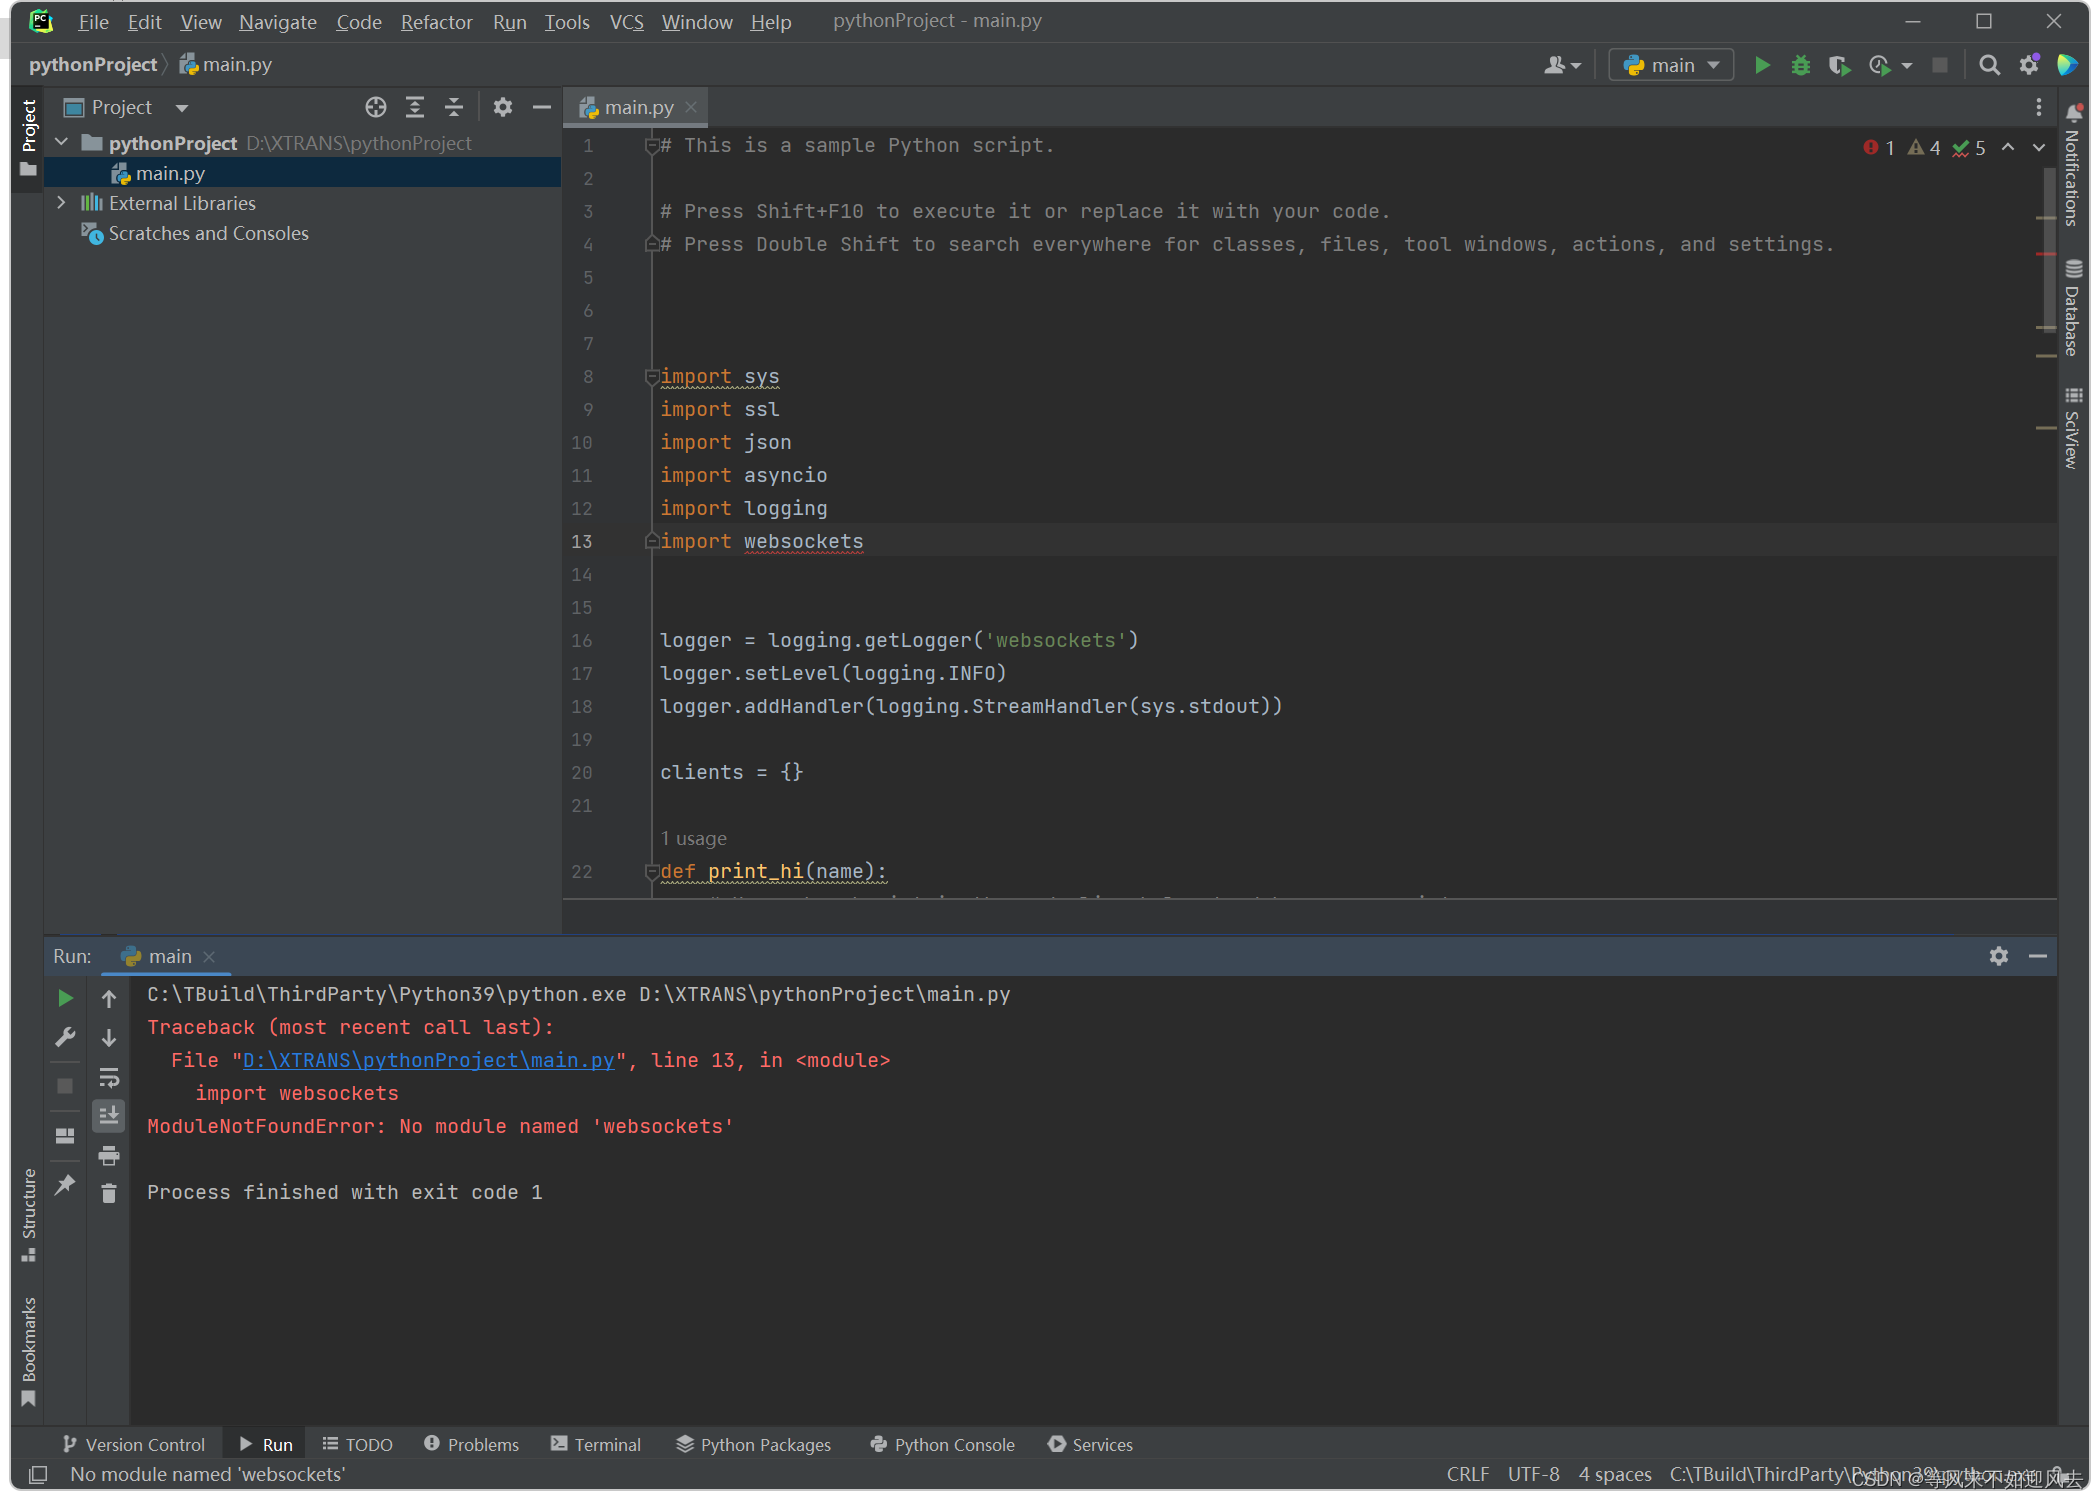This screenshot has width=2100, height=1500.
Task: Open the File menu
Action: [x=93, y=22]
